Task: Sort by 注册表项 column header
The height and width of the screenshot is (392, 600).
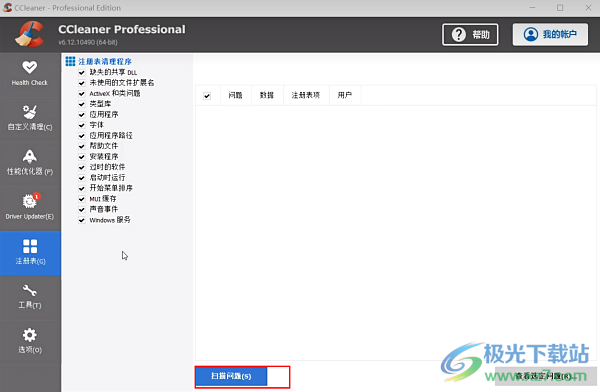Action: (x=306, y=95)
